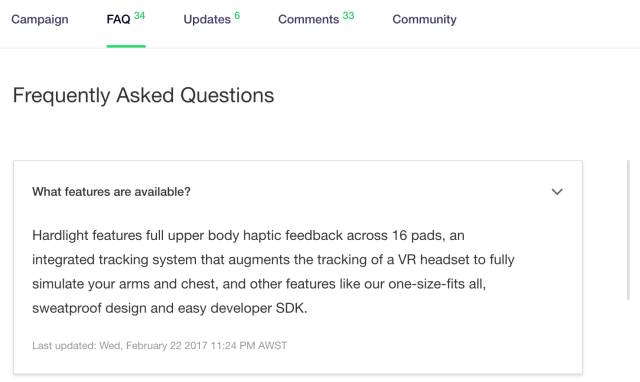Click the vertical scrollbar at the right edge
Viewport: 640px width, 382px height.
tap(628, 230)
